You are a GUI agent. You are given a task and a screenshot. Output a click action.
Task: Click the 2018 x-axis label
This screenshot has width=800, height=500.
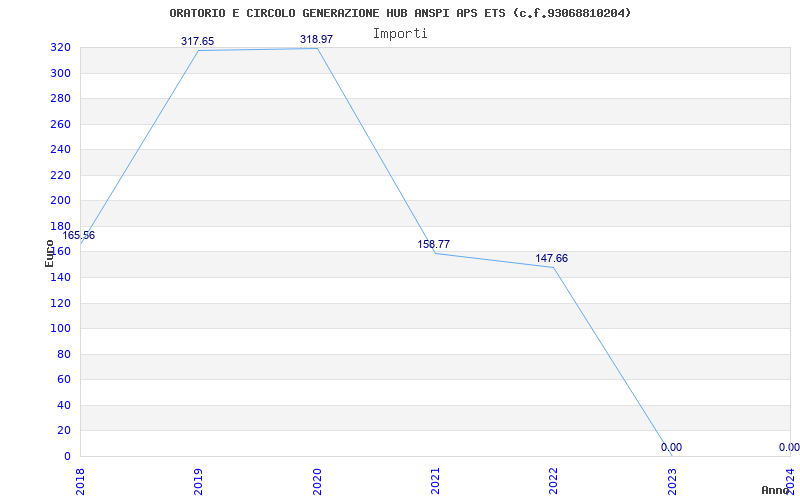pyautogui.click(x=80, y=480)
